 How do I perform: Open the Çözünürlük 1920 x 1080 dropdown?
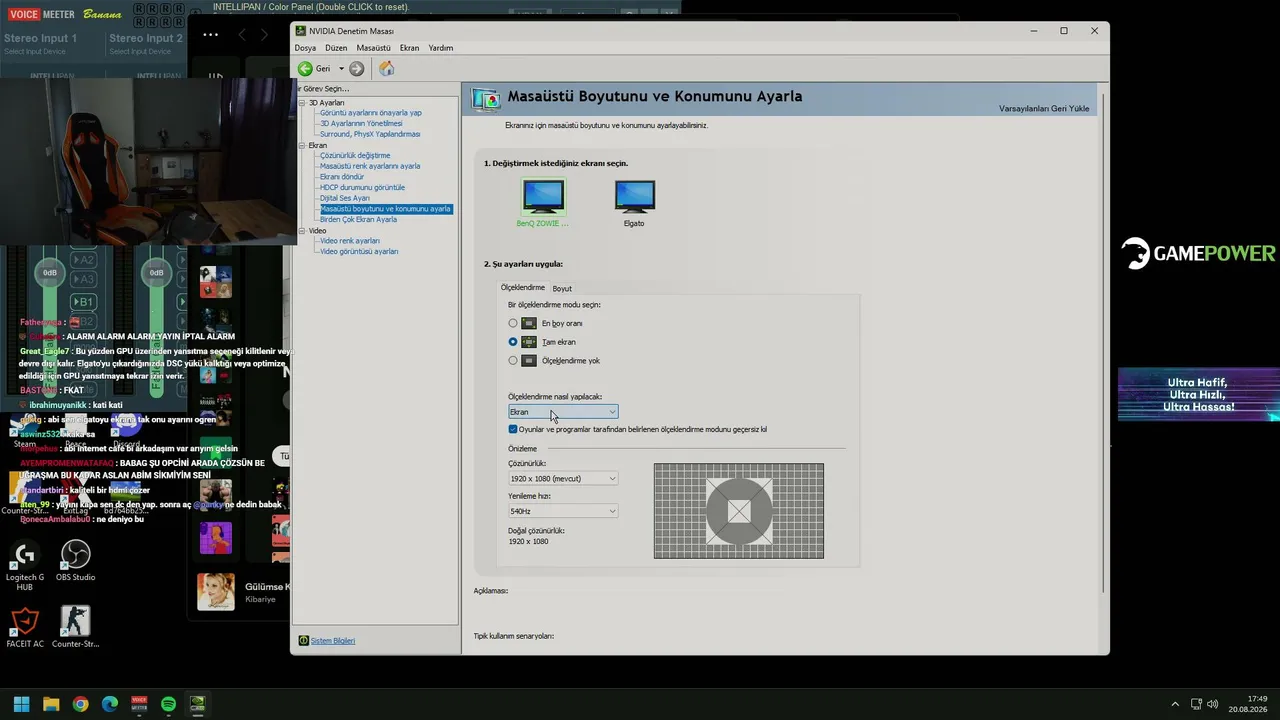coord(563,479)
